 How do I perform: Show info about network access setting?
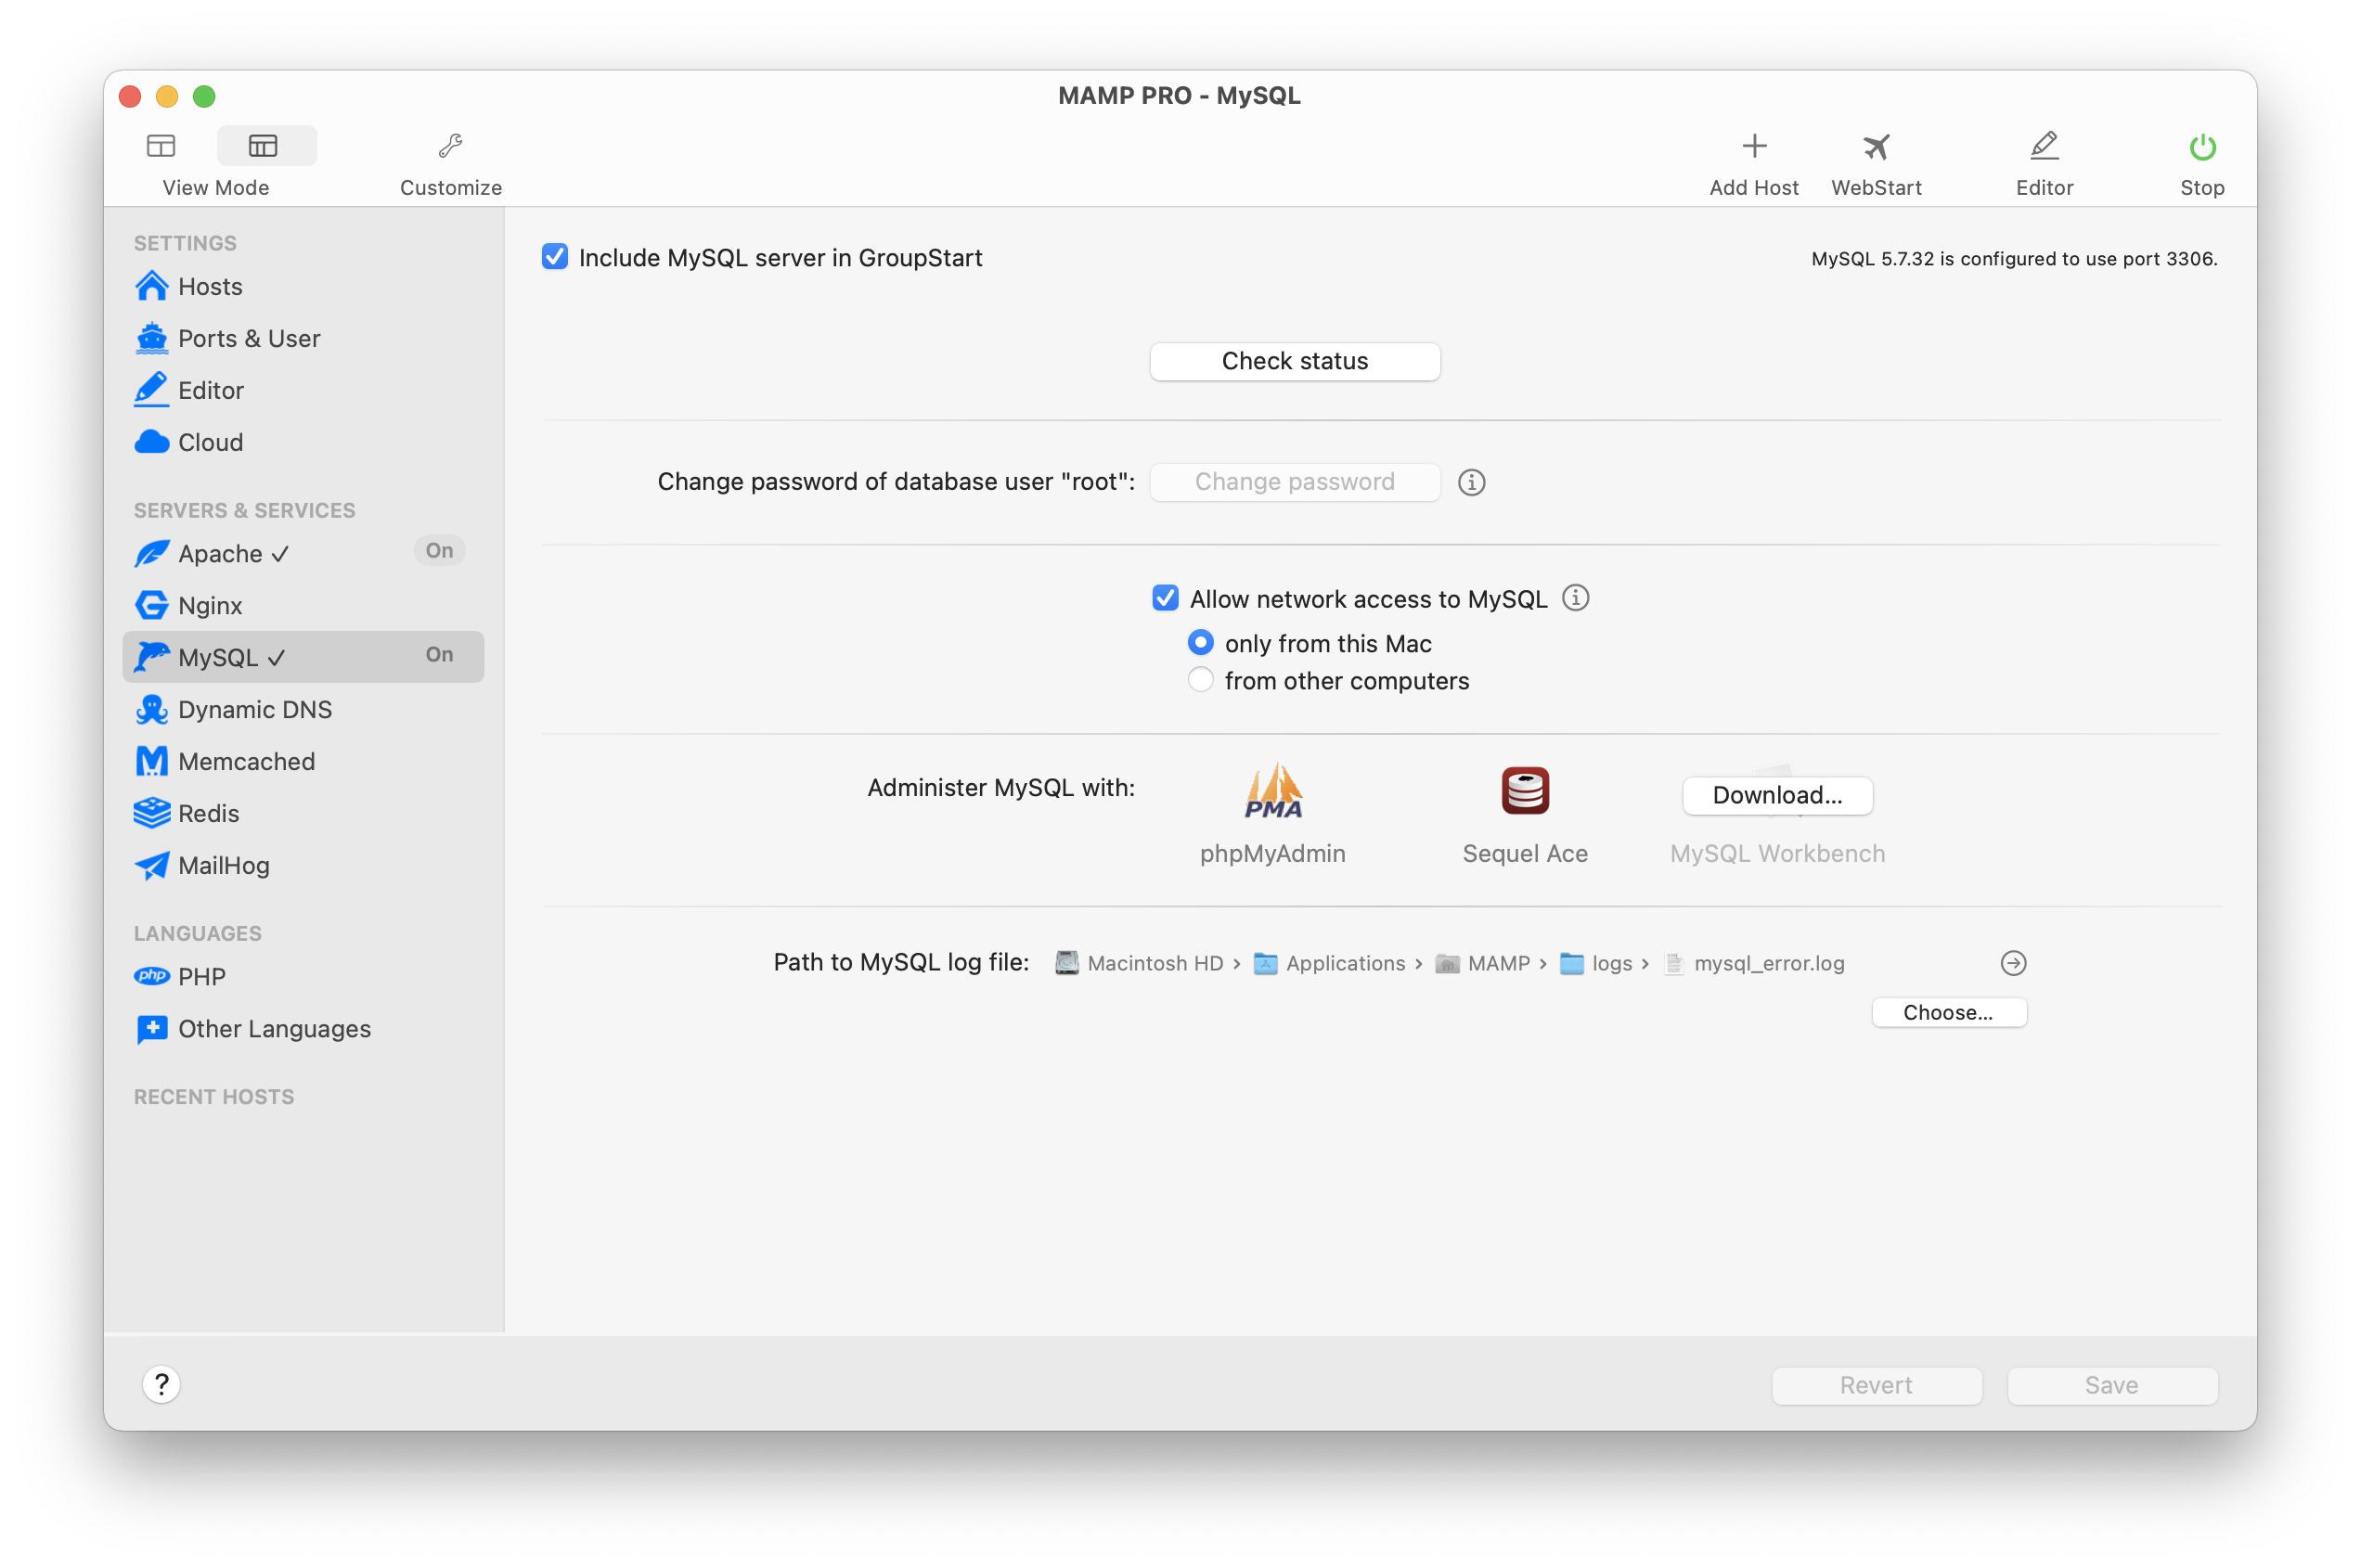point(1576,598)
